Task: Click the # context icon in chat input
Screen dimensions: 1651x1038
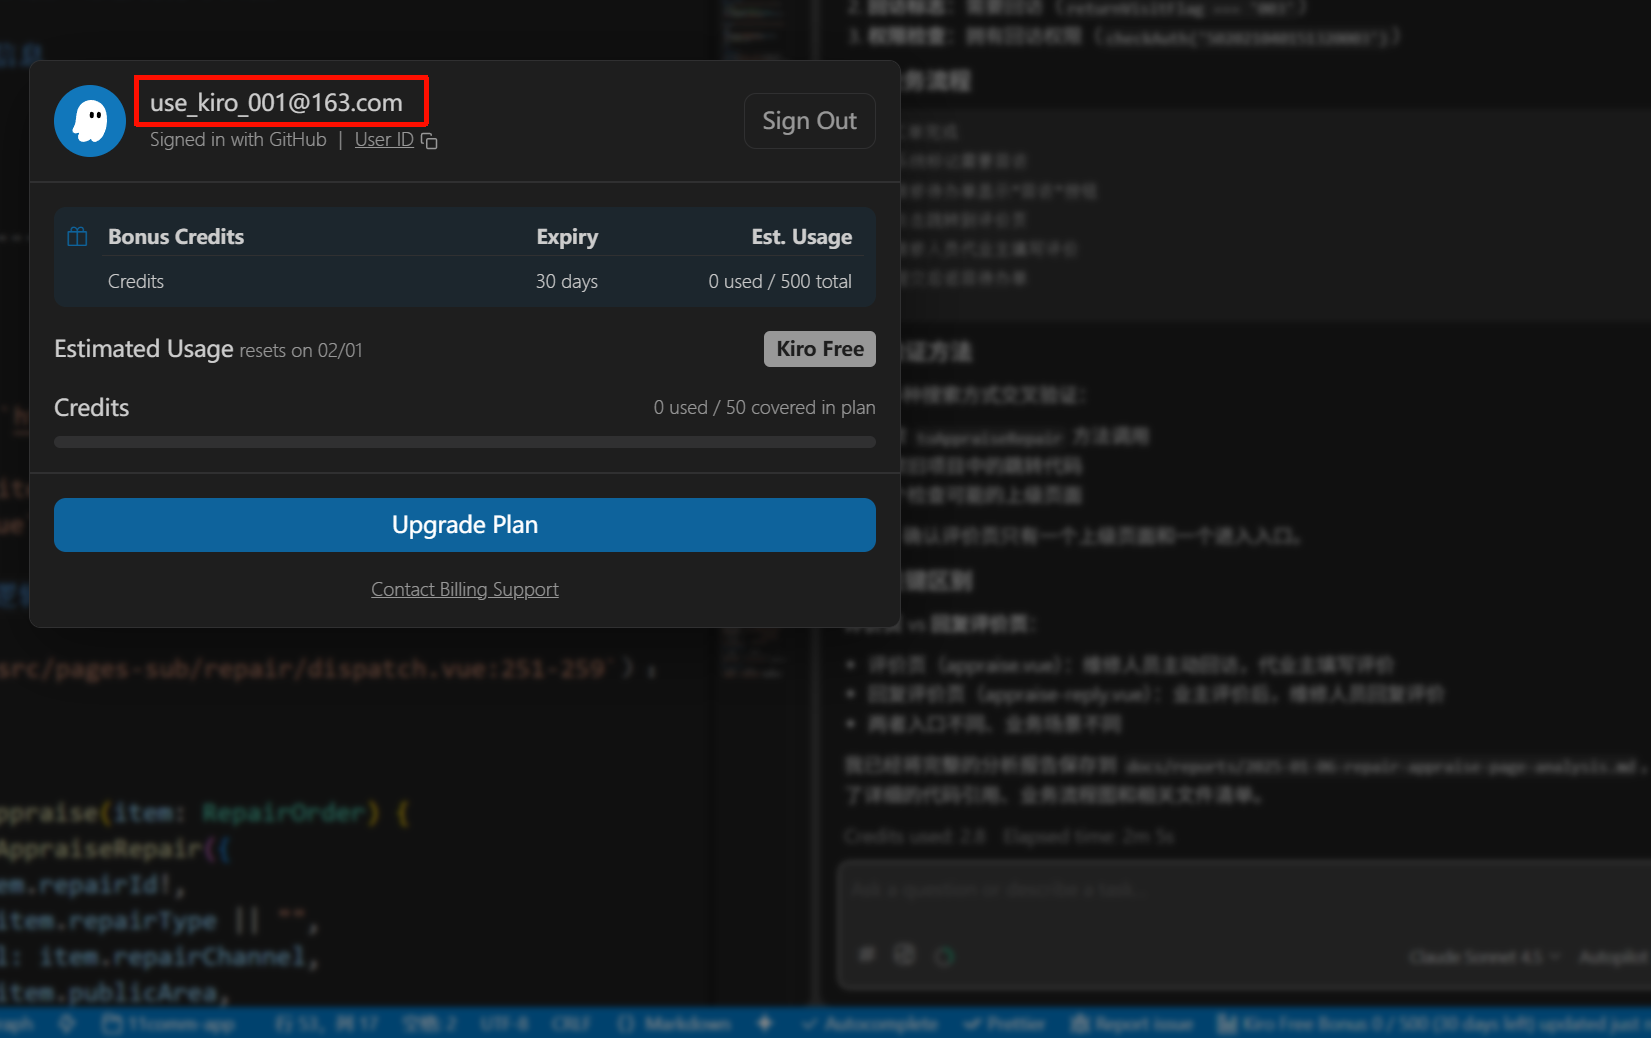Action: click(867, 955)
